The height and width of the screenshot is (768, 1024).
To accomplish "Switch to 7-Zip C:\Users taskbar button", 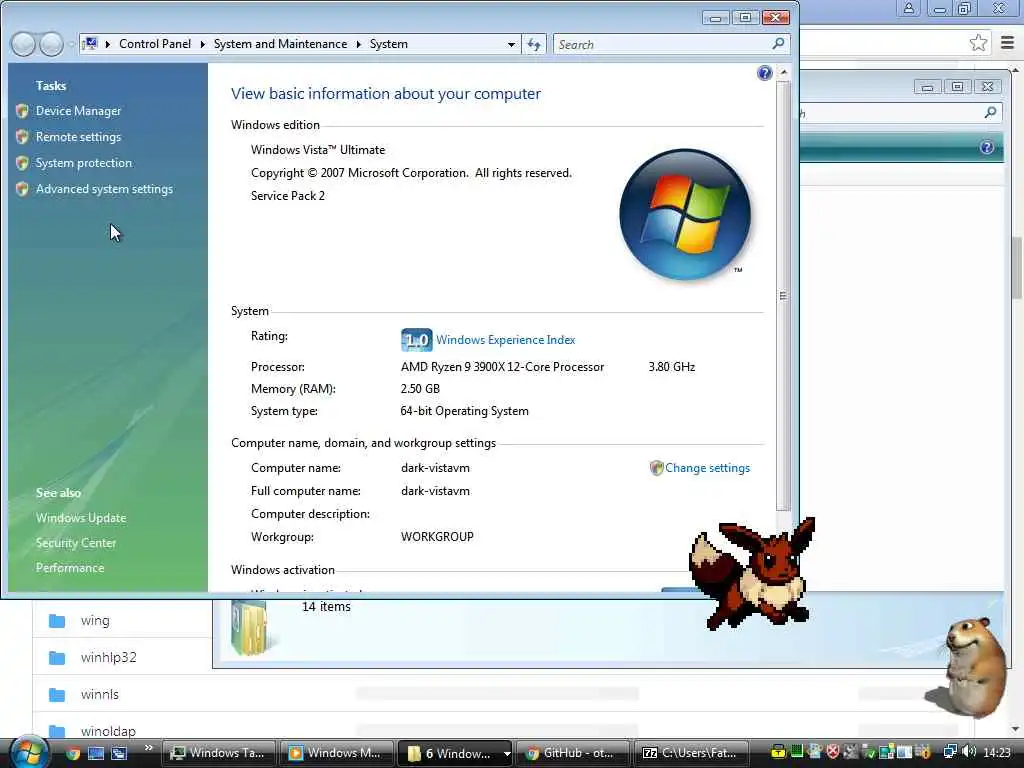I will pos(690,753).
